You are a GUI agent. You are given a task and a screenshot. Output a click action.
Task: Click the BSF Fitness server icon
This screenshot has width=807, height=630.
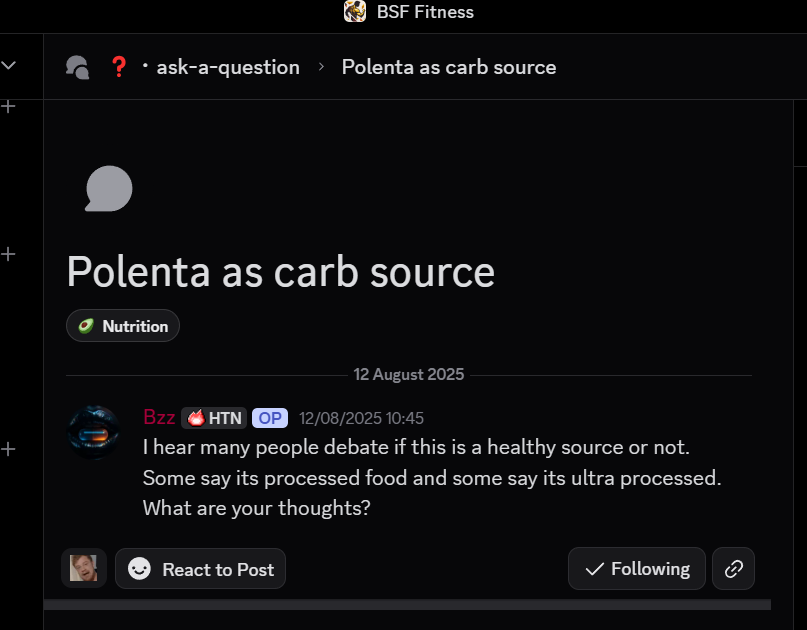[x=355, y=11]
